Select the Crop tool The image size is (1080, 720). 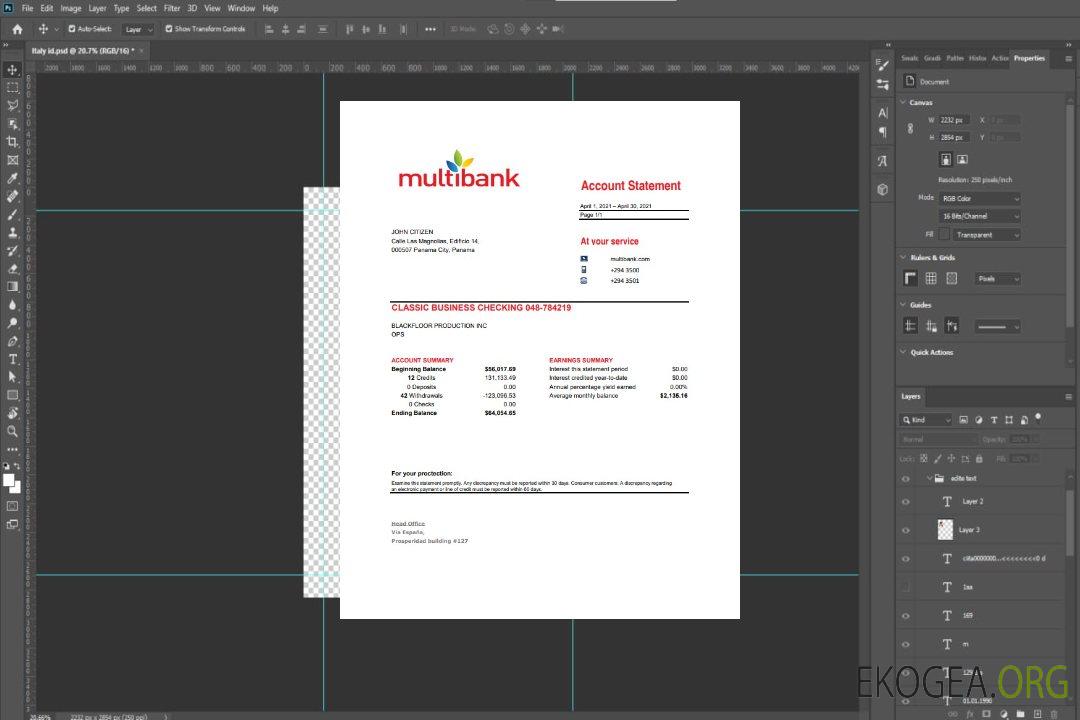click(12, 142)
